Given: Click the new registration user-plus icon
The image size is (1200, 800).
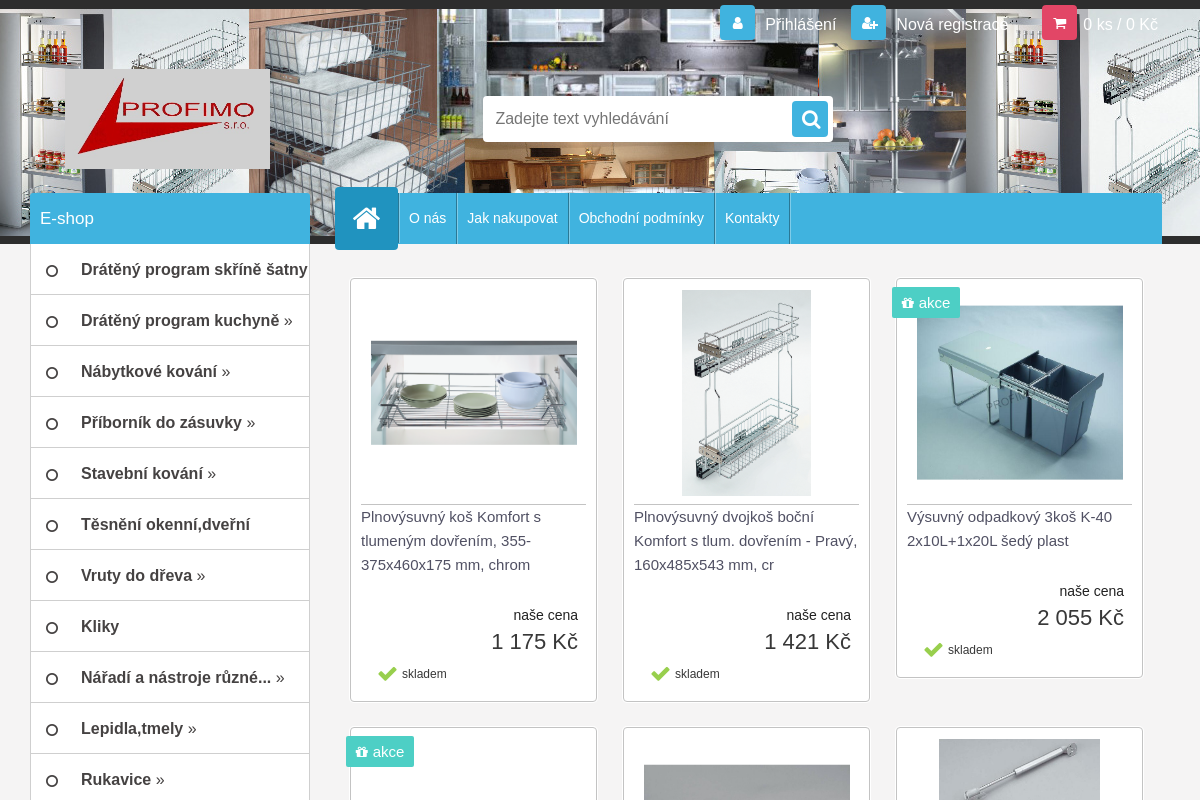Looking at the screenshot, I should pos(868,23).
